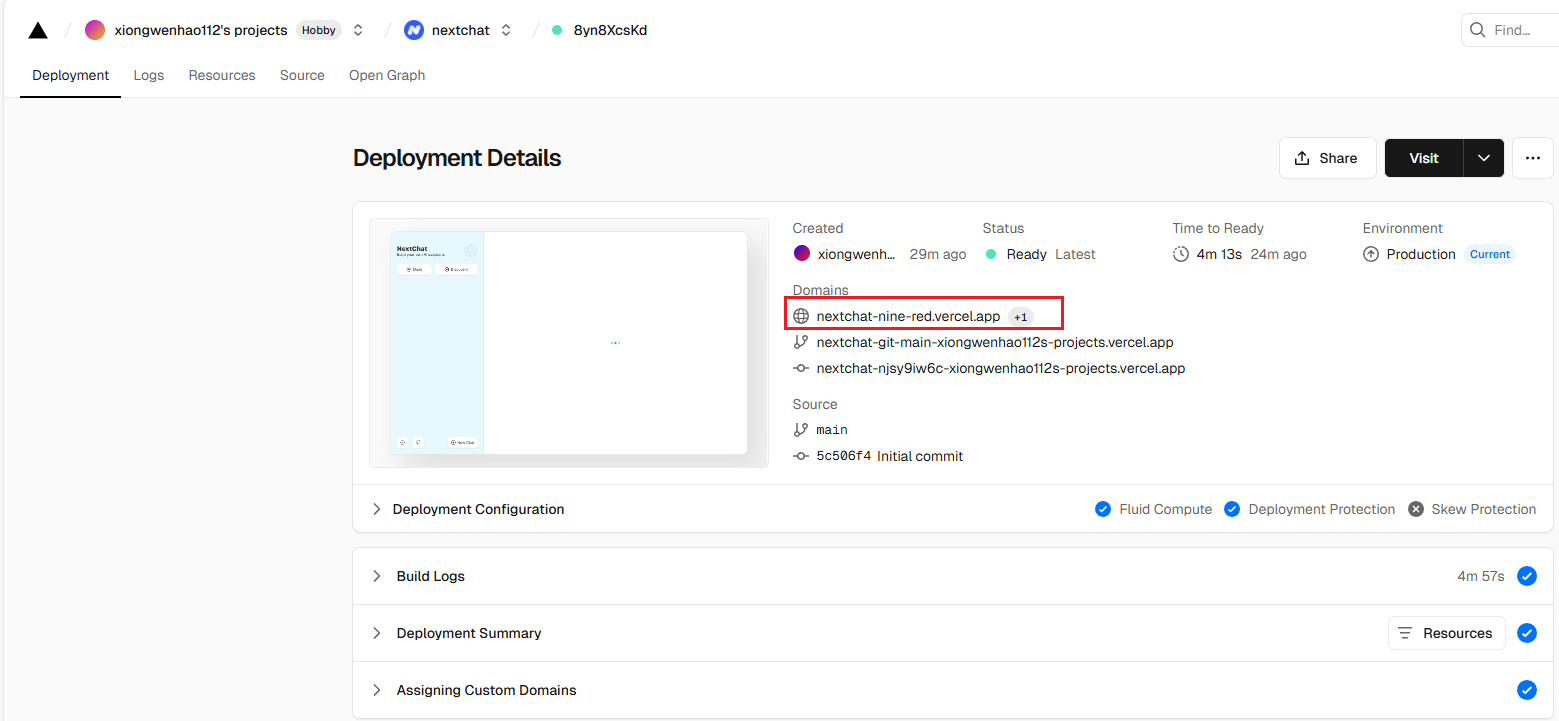Click the Current environment badge
The width and height of the screenshot is (1559, 721).
(x=1490, y=254)
